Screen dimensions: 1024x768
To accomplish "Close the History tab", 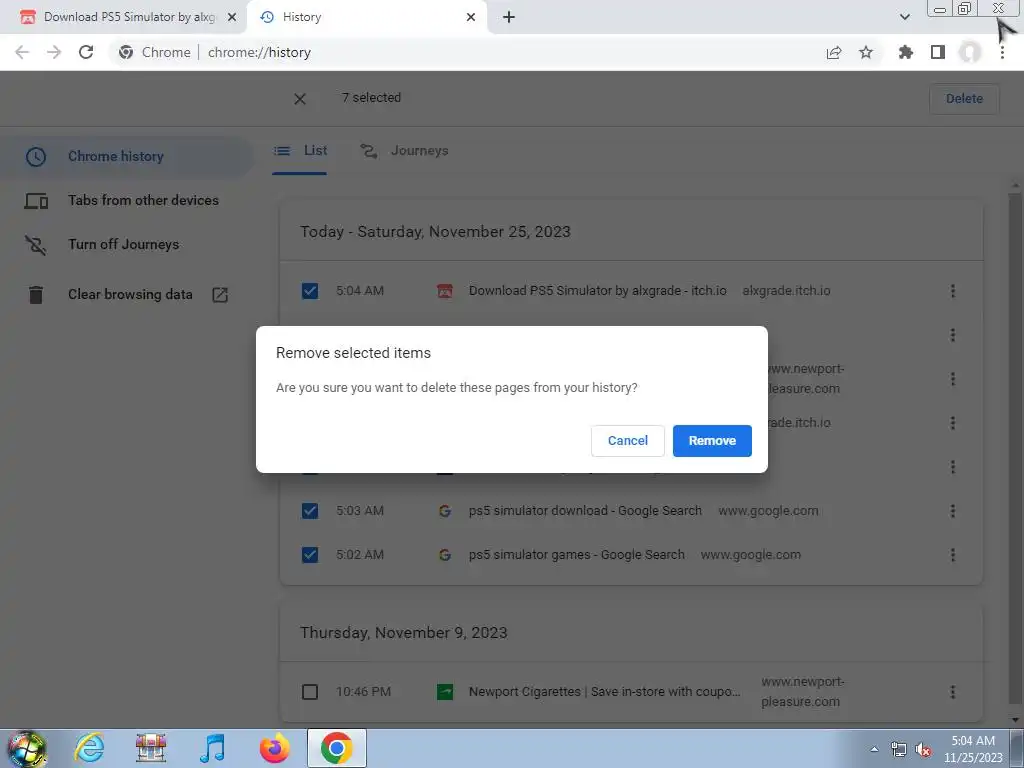I will (471, 17).
